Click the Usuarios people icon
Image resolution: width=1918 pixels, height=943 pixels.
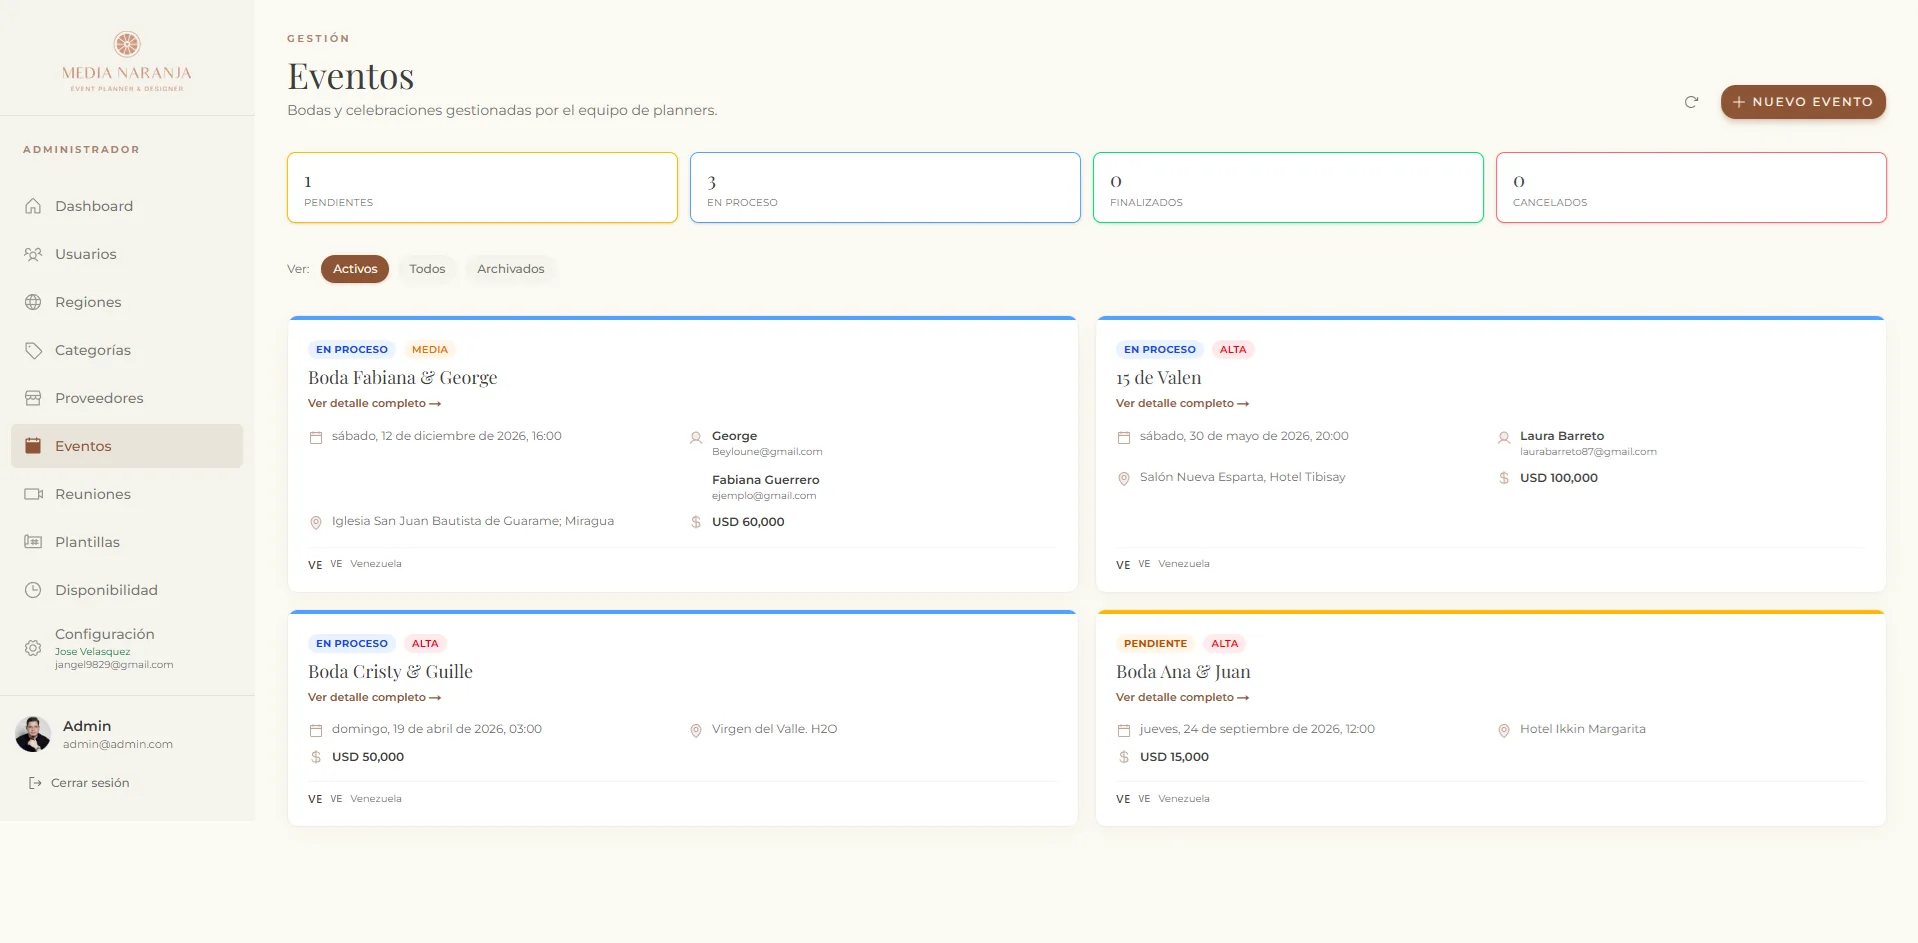[33, 254]
